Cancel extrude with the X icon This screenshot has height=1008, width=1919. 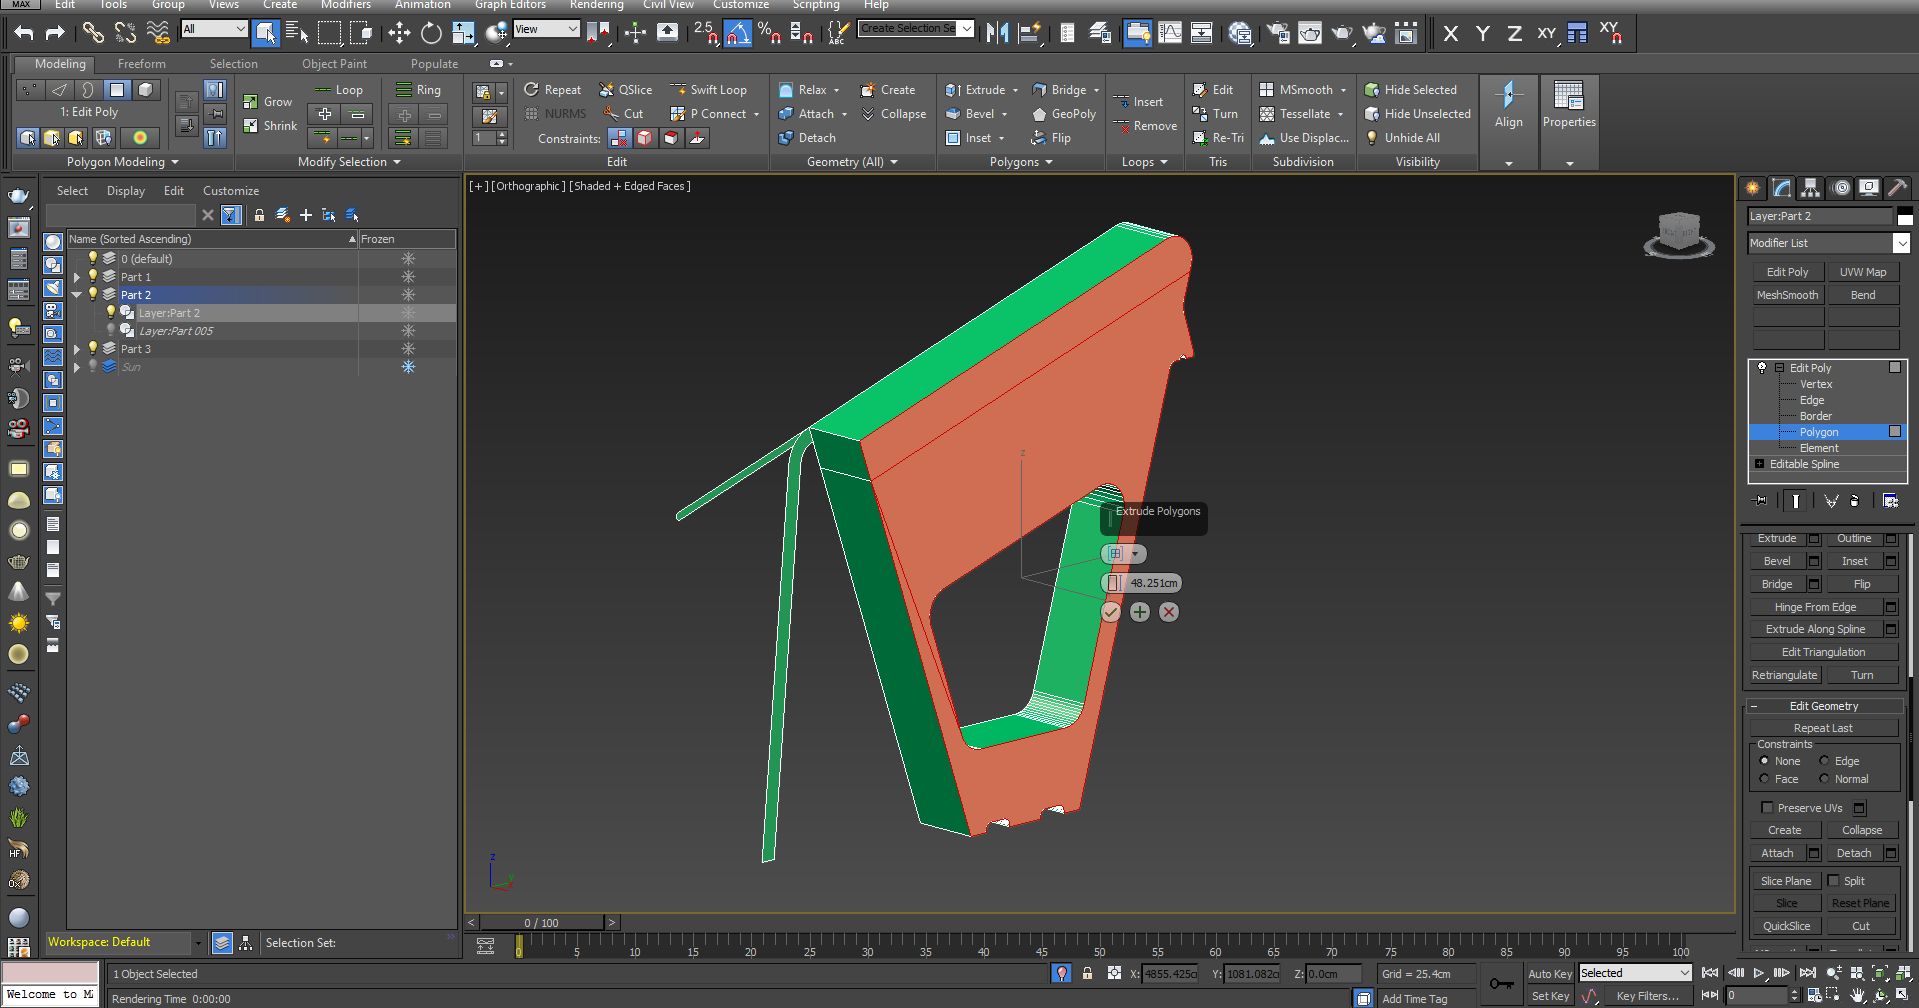(1168, 612)
